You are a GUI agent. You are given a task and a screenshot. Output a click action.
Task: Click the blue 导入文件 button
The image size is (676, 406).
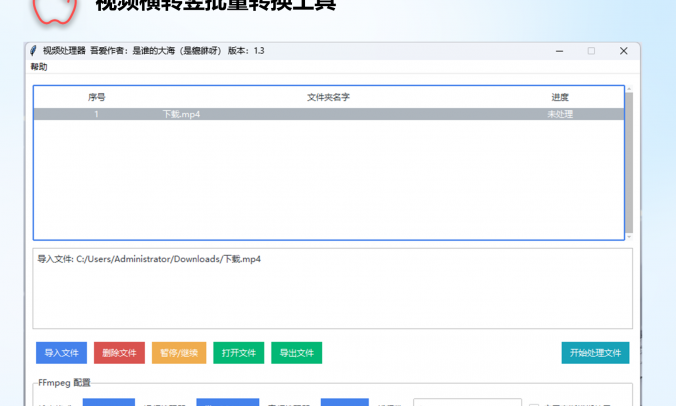(x=61, y=353)
